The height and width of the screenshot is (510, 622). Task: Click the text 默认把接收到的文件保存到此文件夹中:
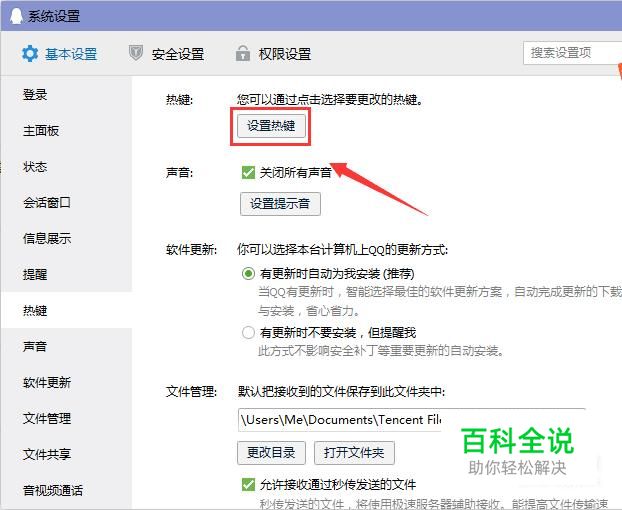(x=341, y=392)
